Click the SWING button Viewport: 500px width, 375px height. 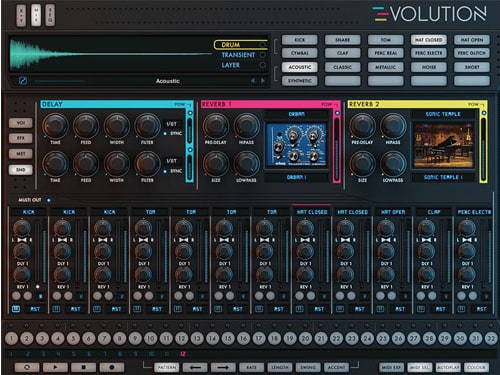point(308,367)
